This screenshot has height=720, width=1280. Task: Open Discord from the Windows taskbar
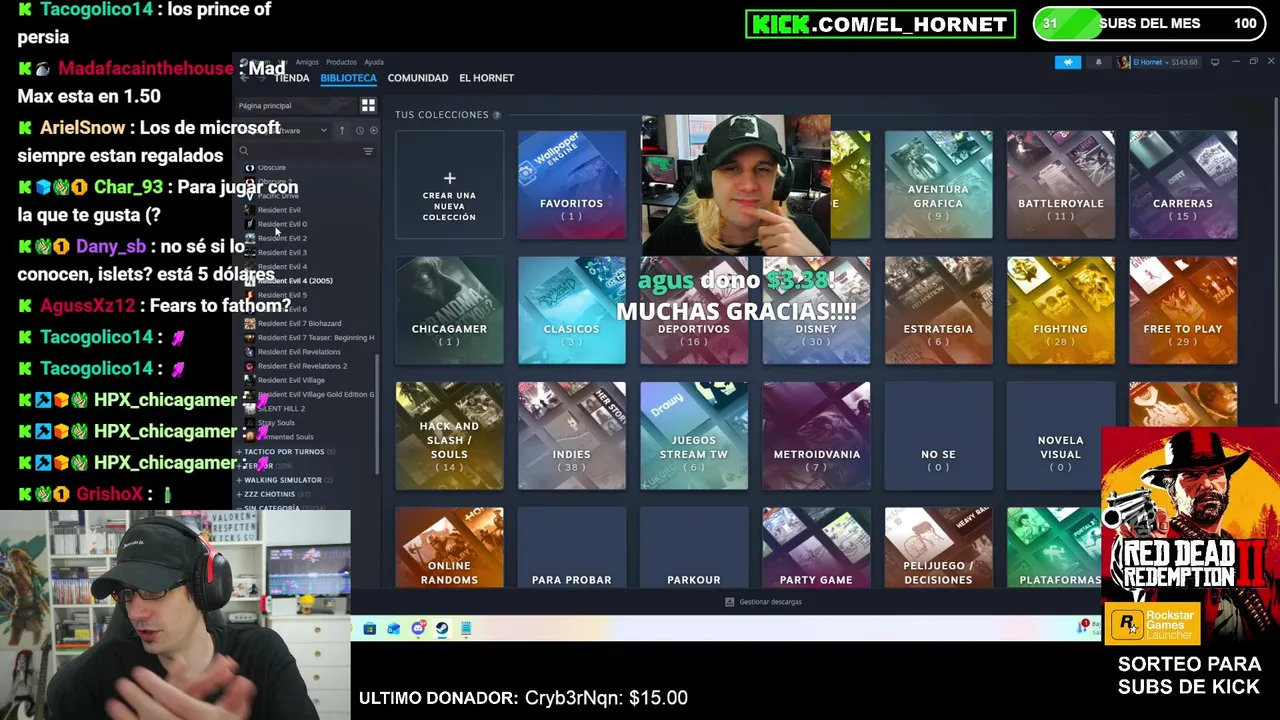pos(418,629)
